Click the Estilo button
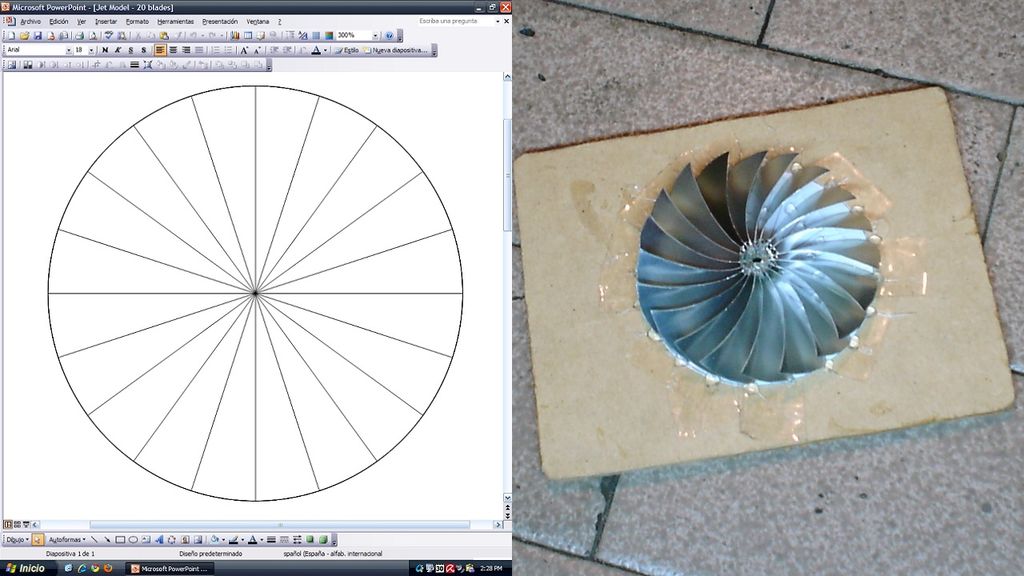Image resolution: width=1024 pixels, height=576 pixels. click(347, 50)
